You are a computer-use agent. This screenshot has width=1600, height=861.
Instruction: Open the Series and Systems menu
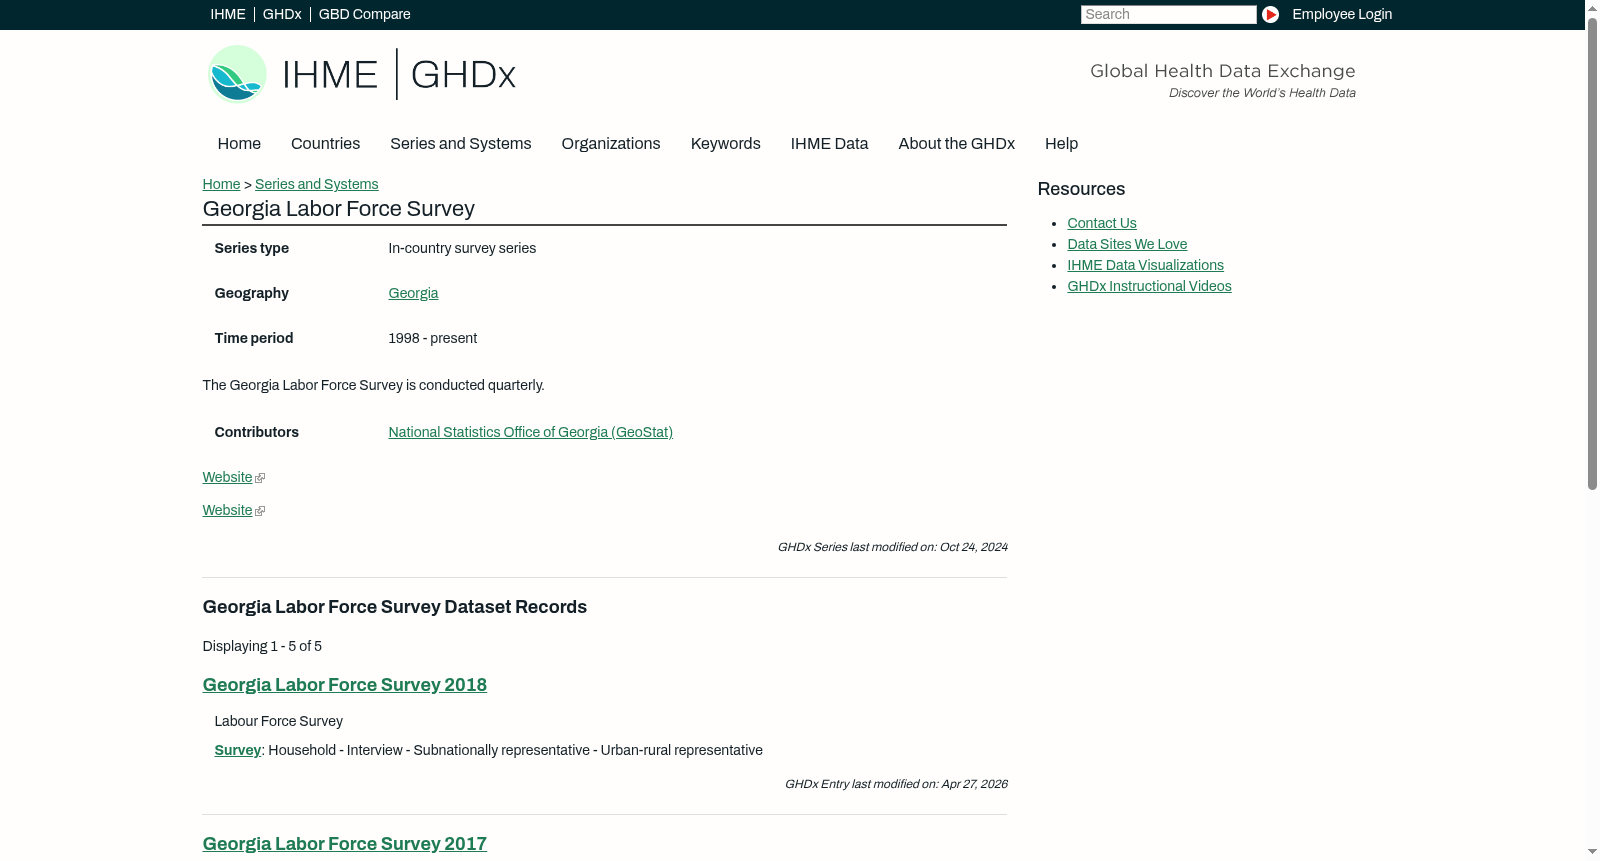coord(460,144)
